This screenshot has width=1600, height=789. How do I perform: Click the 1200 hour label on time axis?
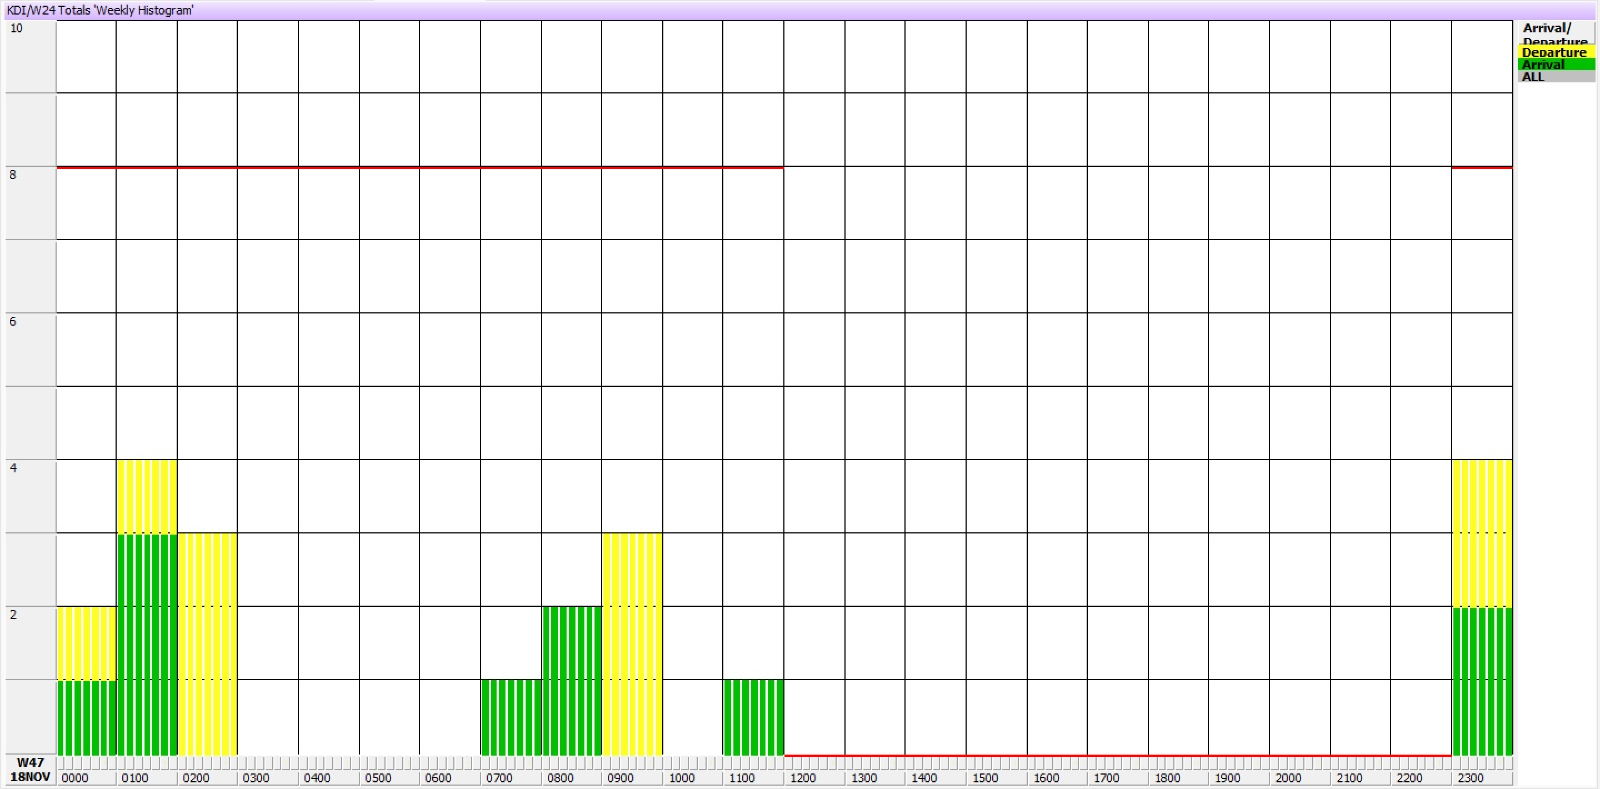[803, 778]
